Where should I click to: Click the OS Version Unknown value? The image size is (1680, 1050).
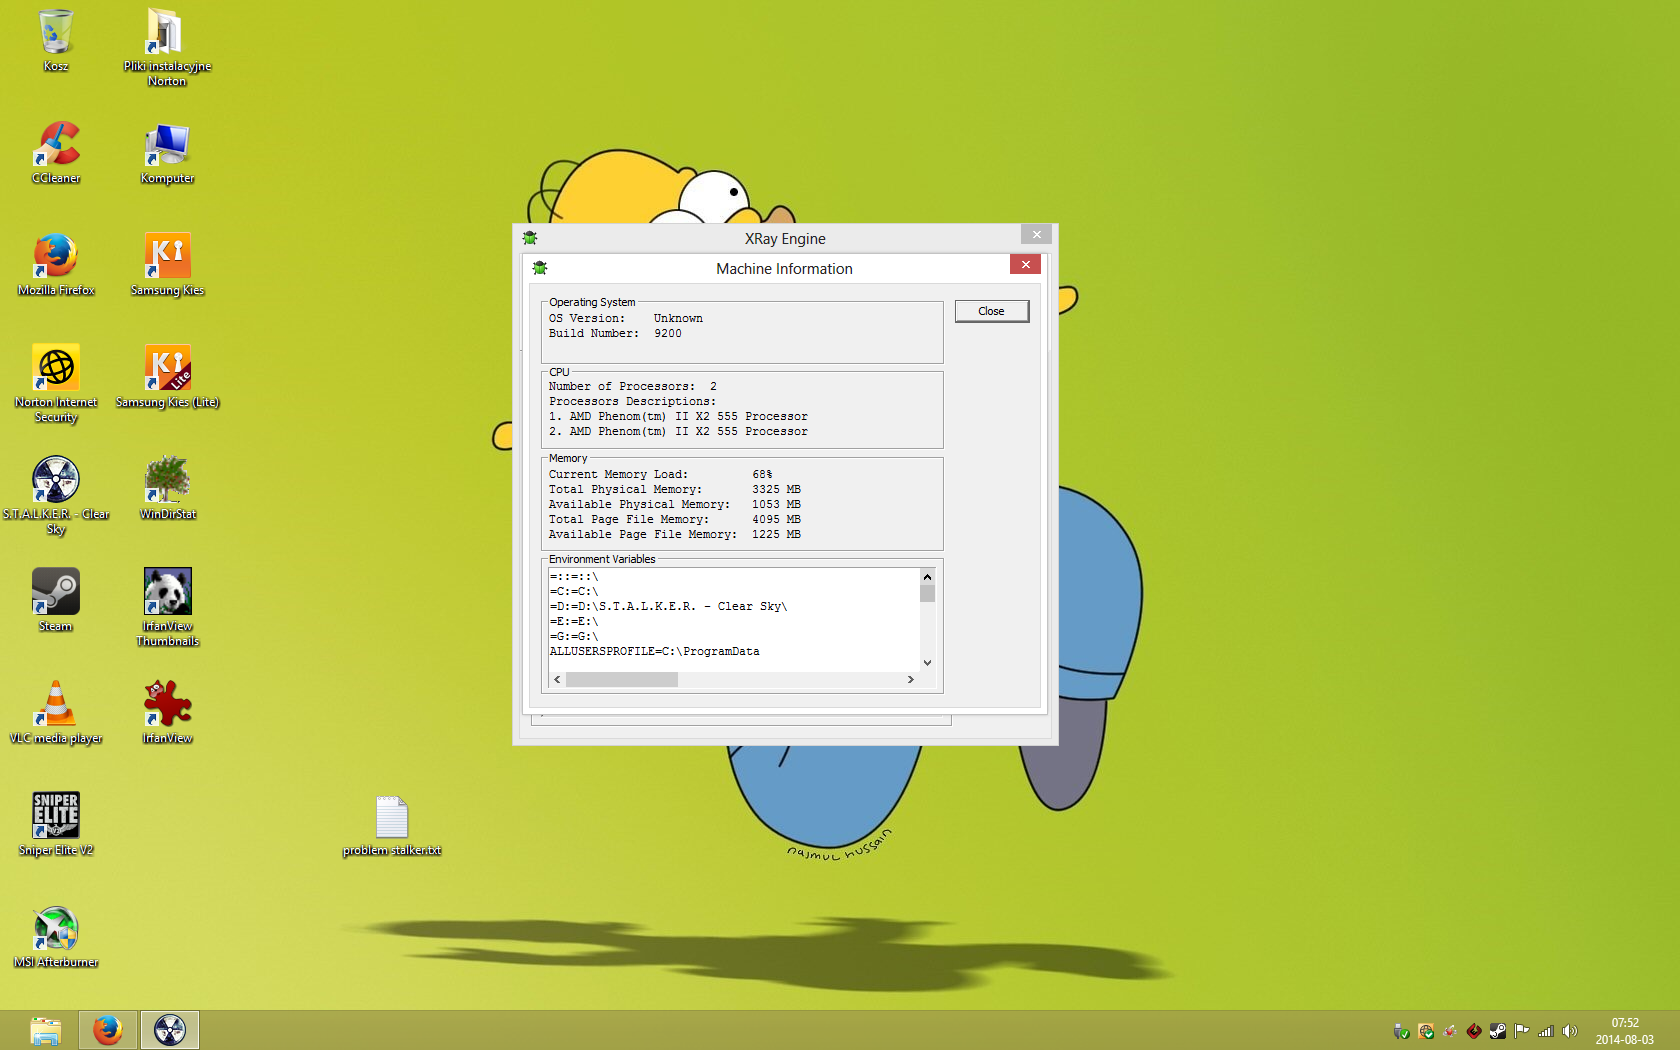(678, 319)
